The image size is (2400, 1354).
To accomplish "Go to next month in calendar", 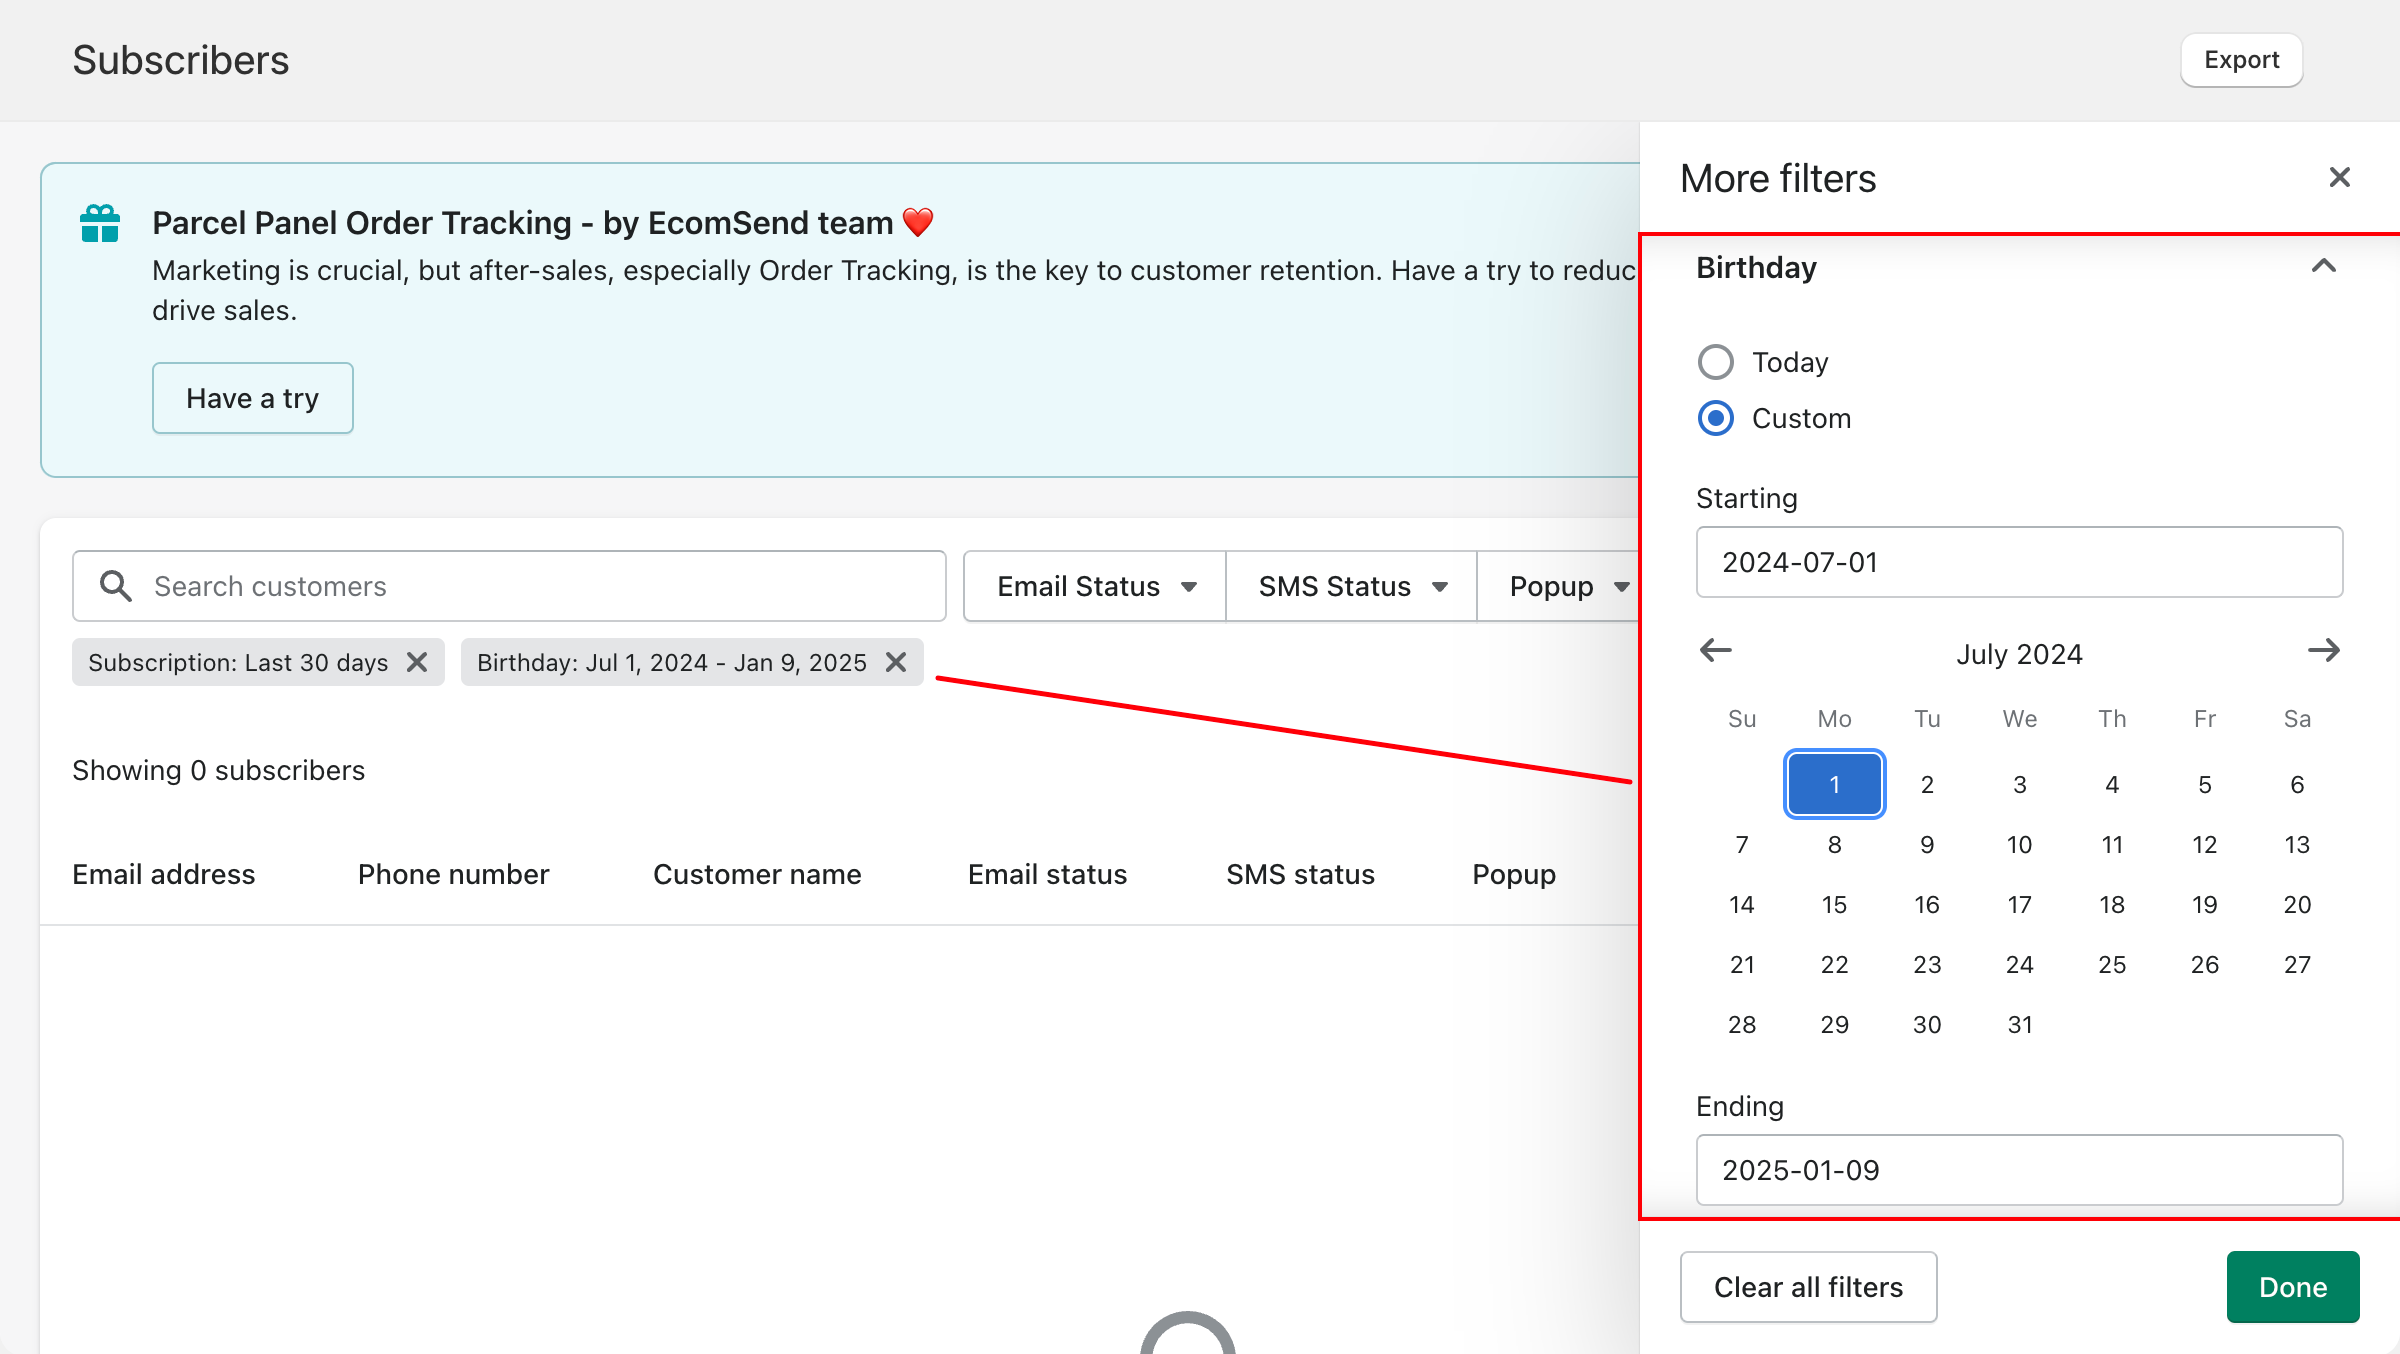I will click(2323, 651).
